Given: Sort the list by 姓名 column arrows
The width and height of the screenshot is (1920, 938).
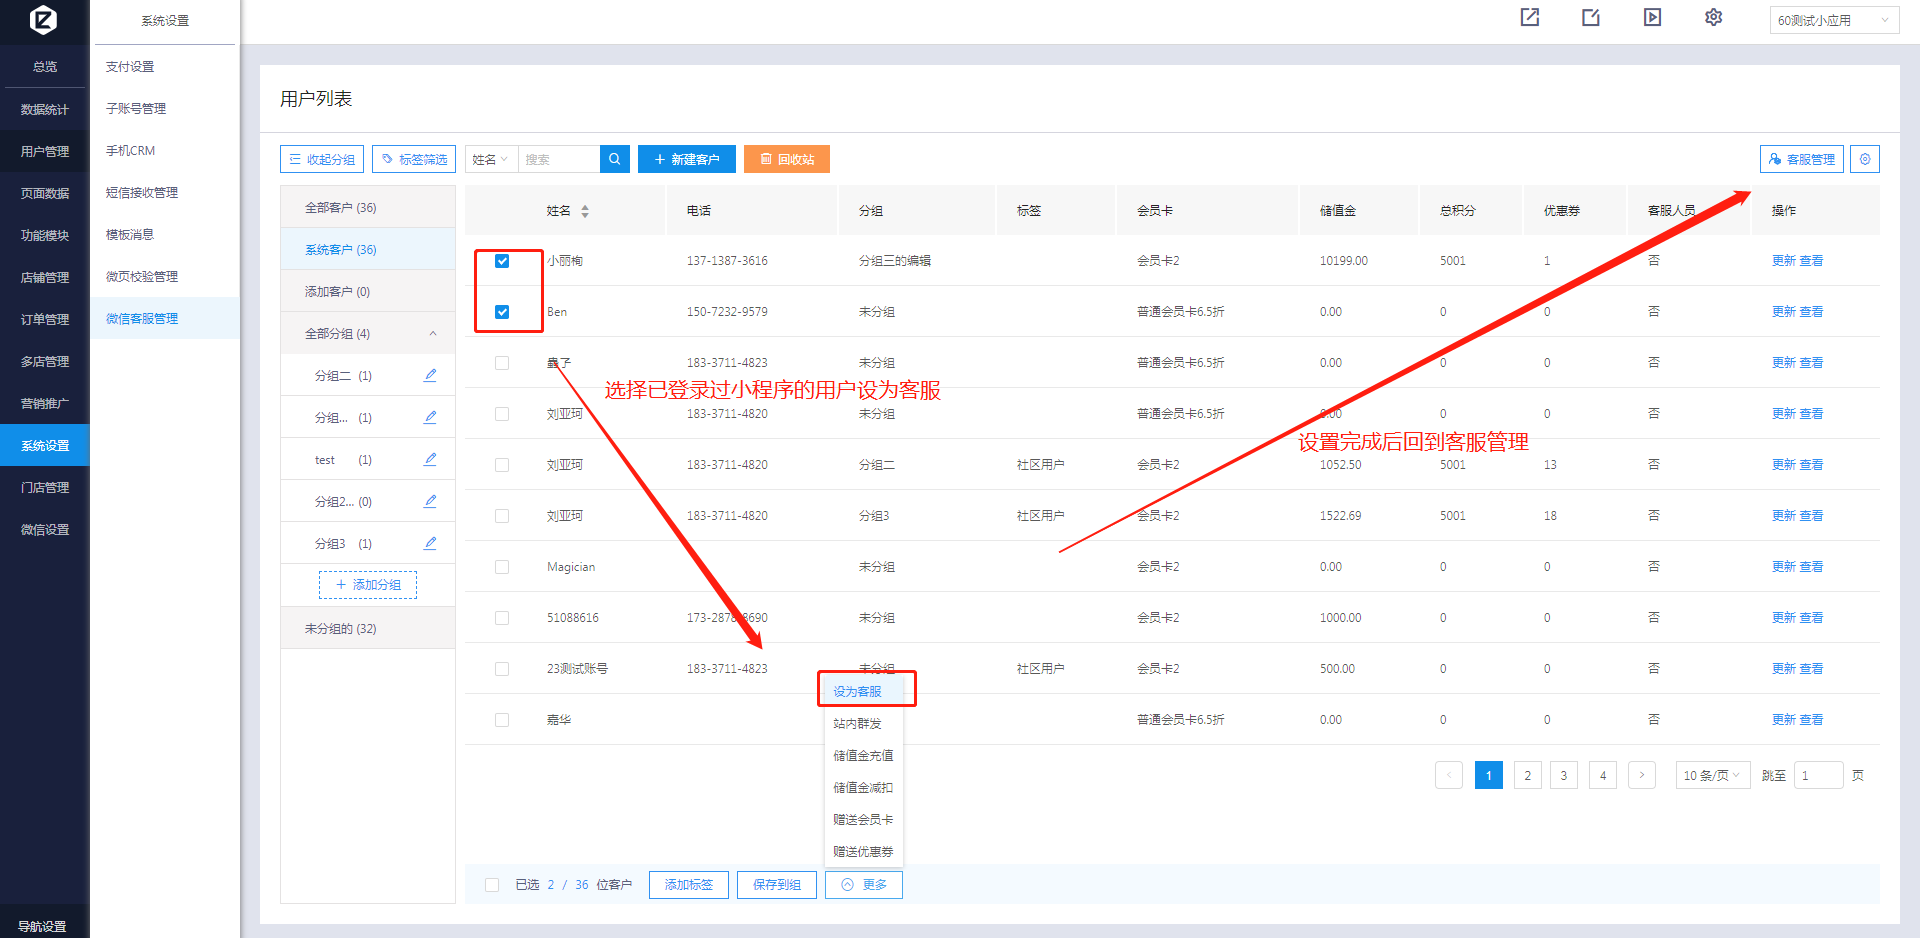Looking at the screenshot, I should click(x=585, y=211).
